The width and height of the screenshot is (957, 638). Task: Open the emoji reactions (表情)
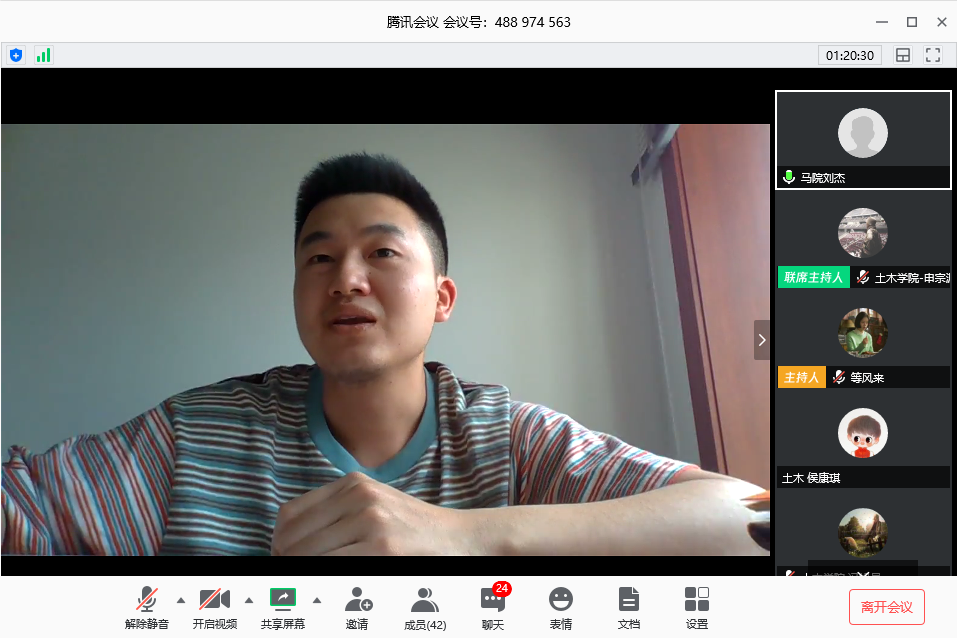coord(560,608)
